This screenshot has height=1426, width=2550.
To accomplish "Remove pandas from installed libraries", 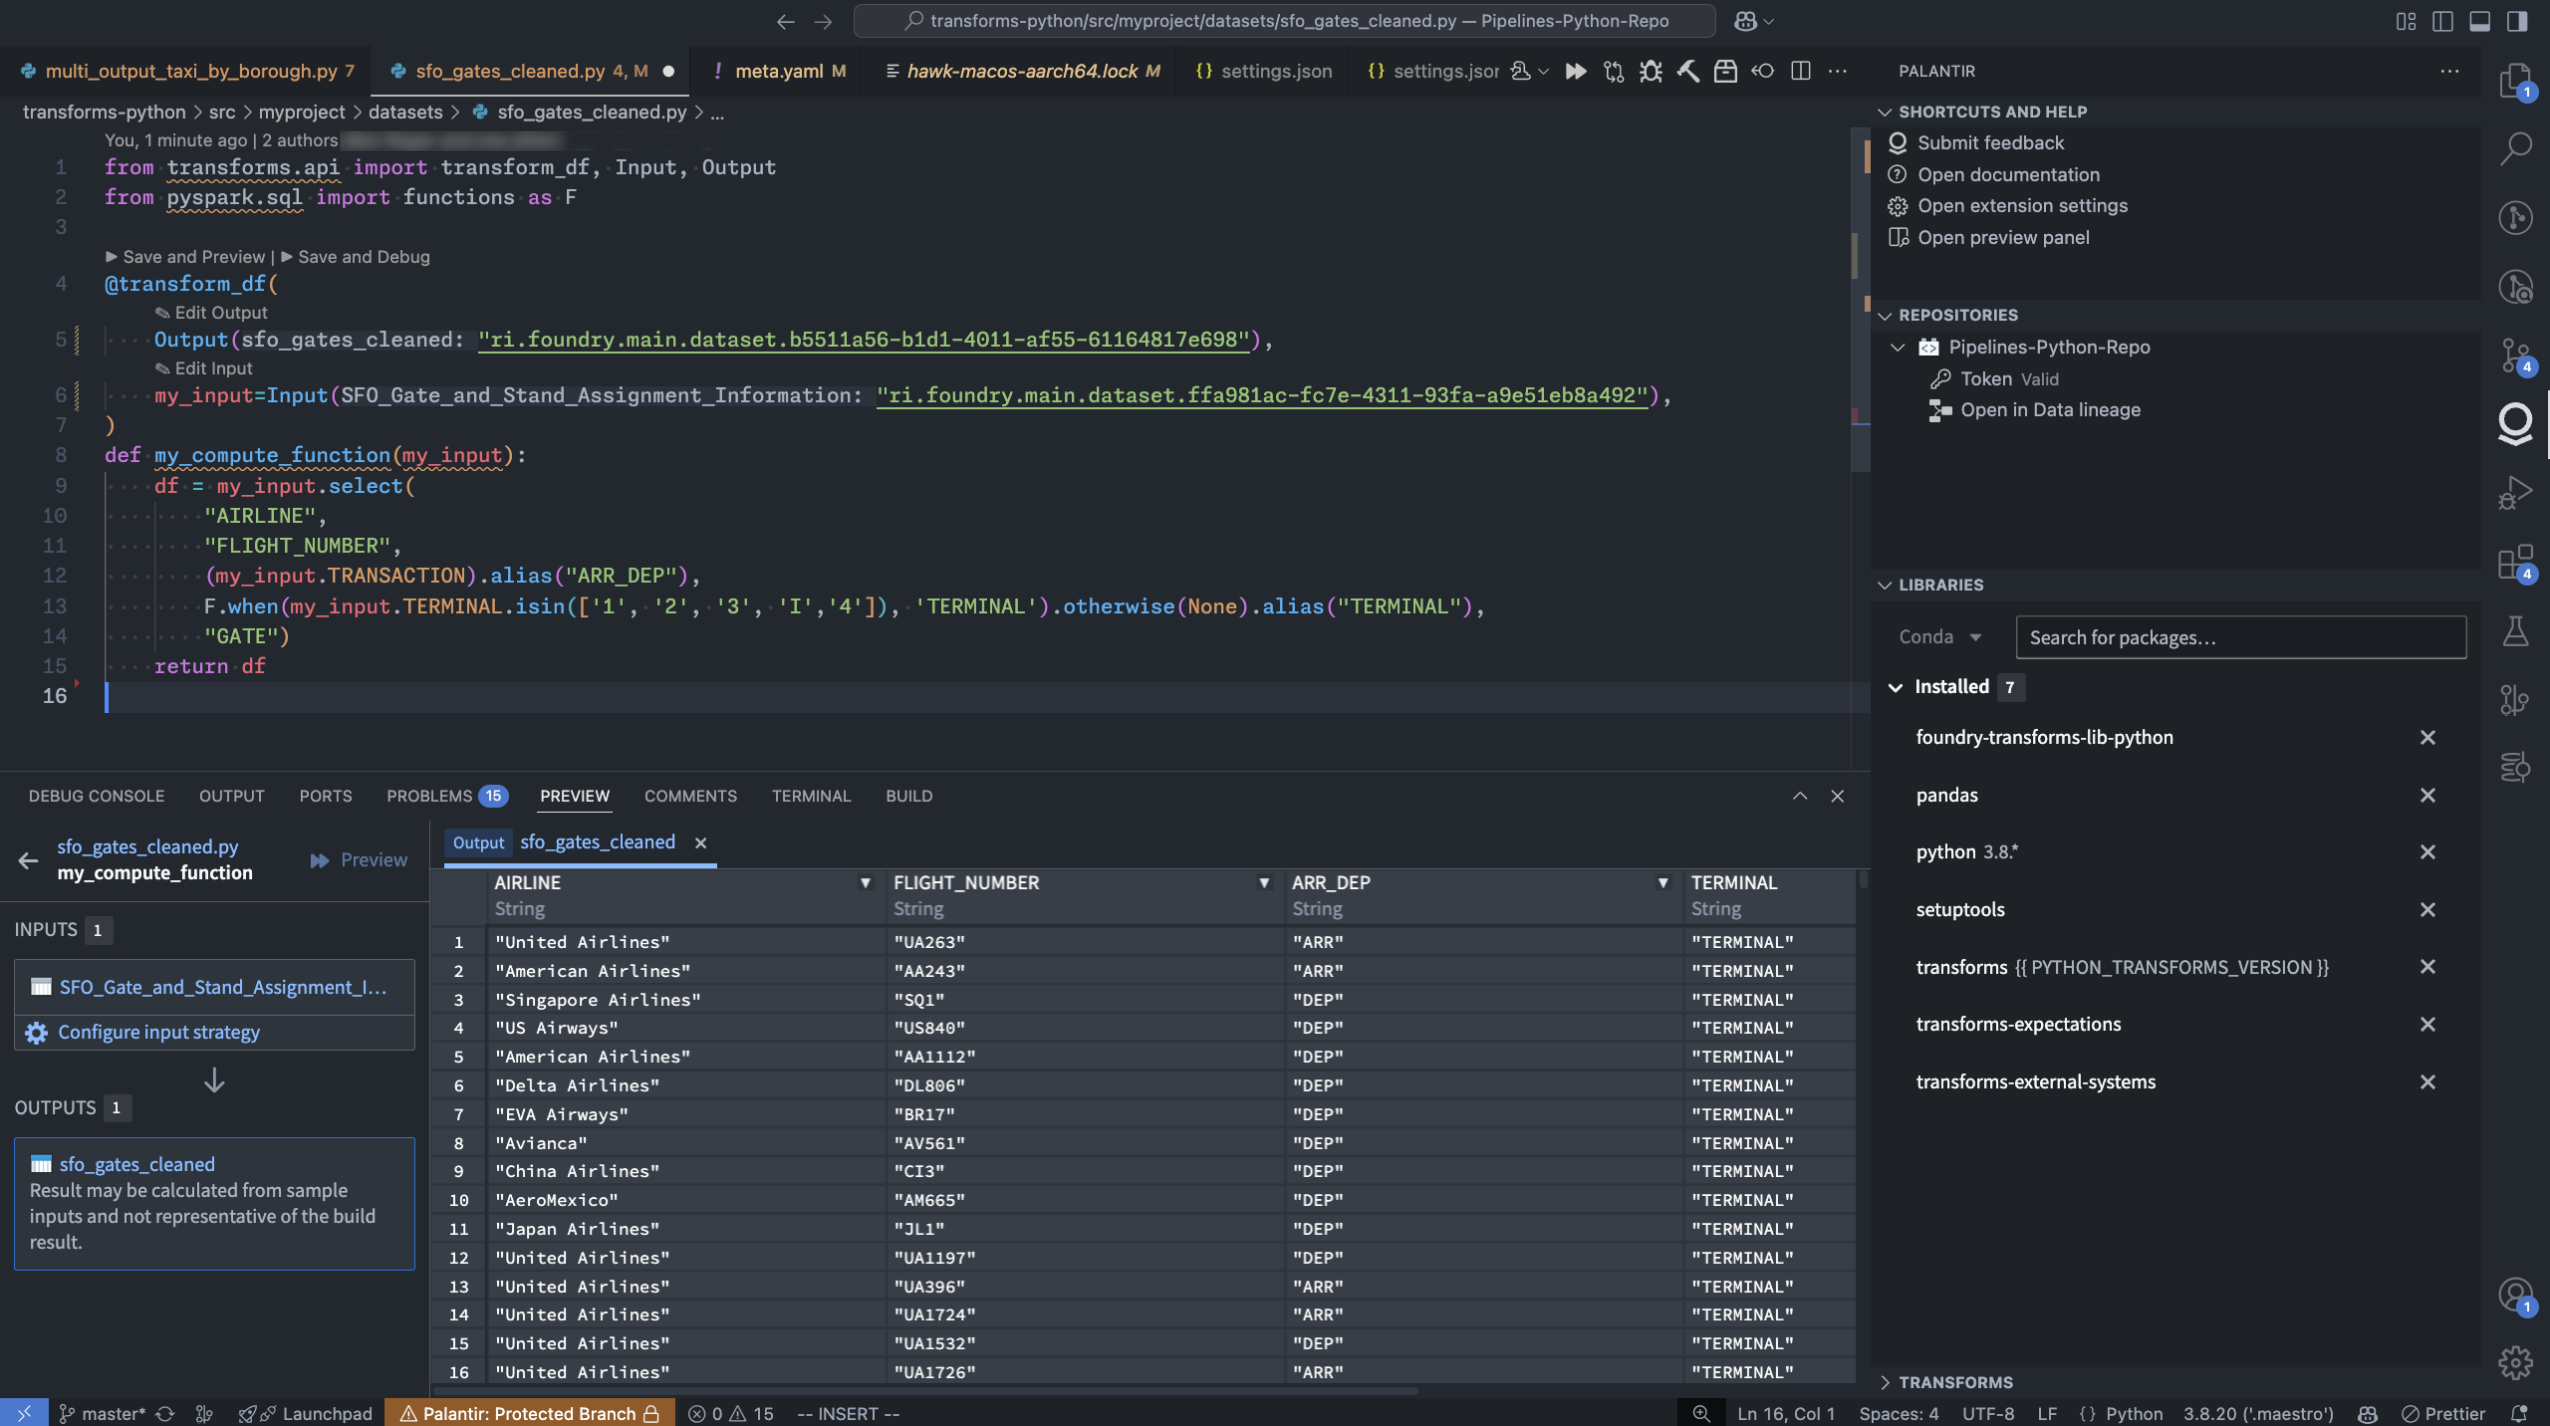I will click(2427, 795).
